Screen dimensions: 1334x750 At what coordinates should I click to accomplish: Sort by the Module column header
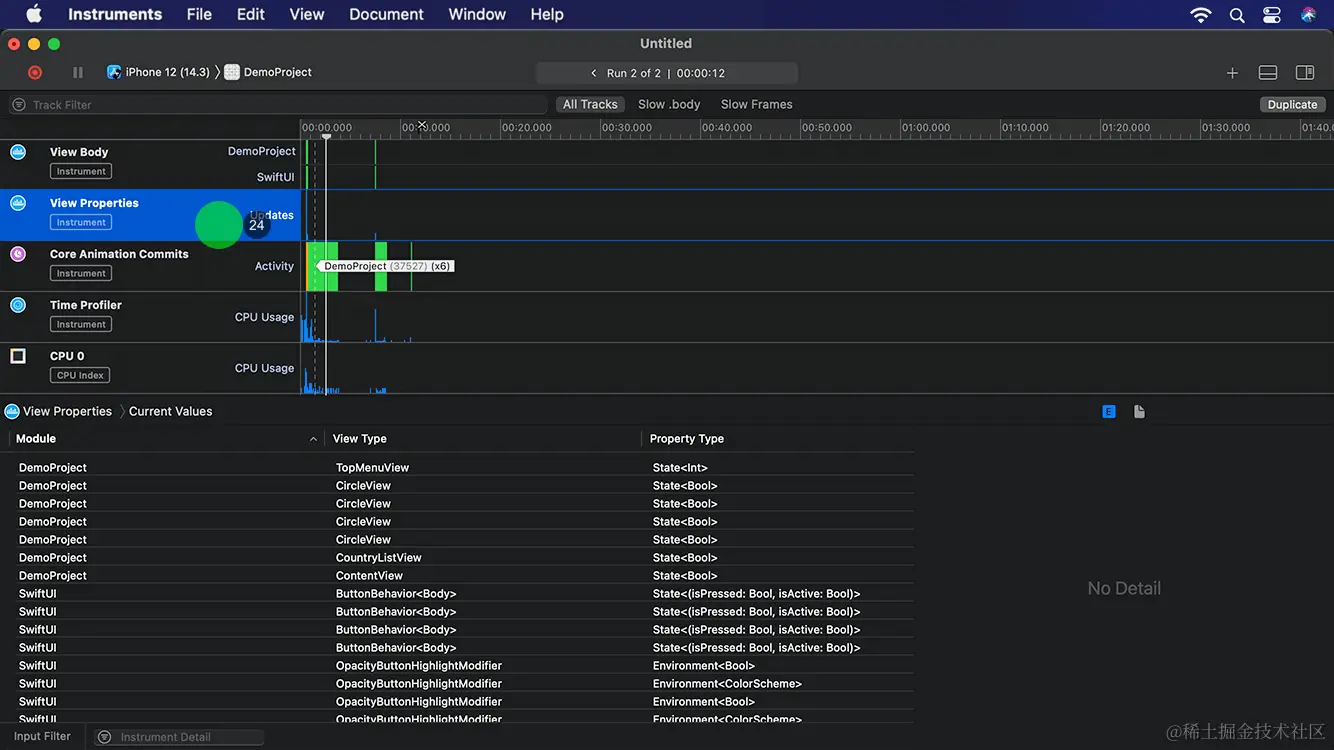tap(36, 439)
